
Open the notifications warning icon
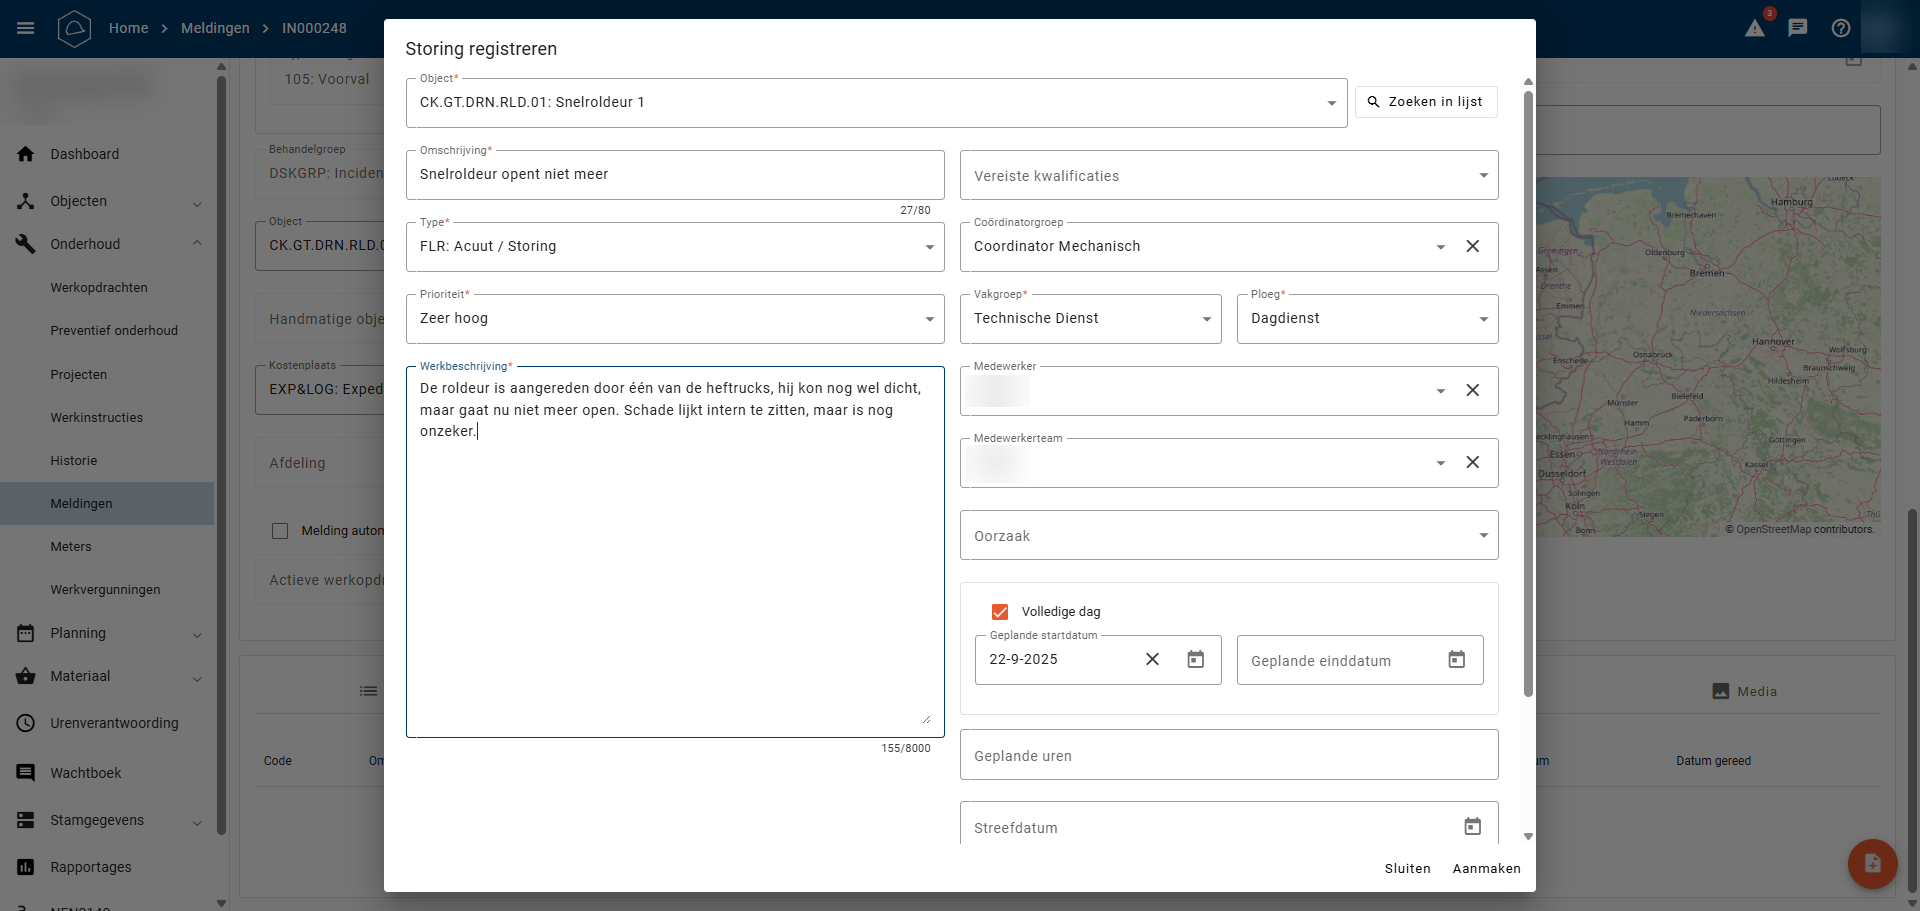(1755, 28)
